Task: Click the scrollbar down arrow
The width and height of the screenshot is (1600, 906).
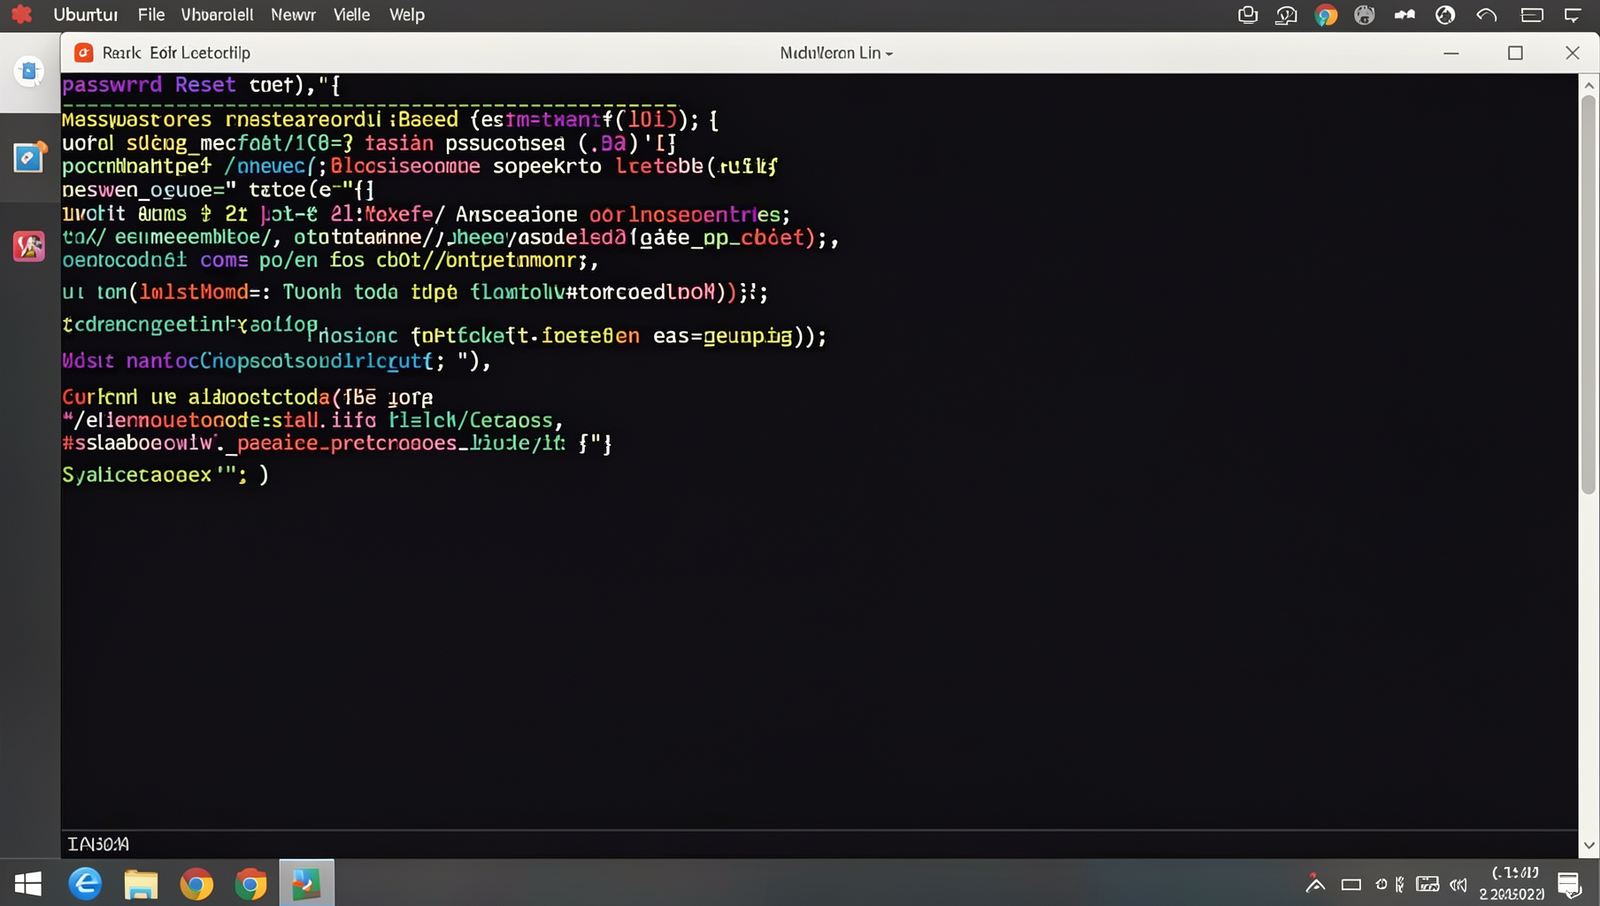Action: click(x=1588, y=846)
